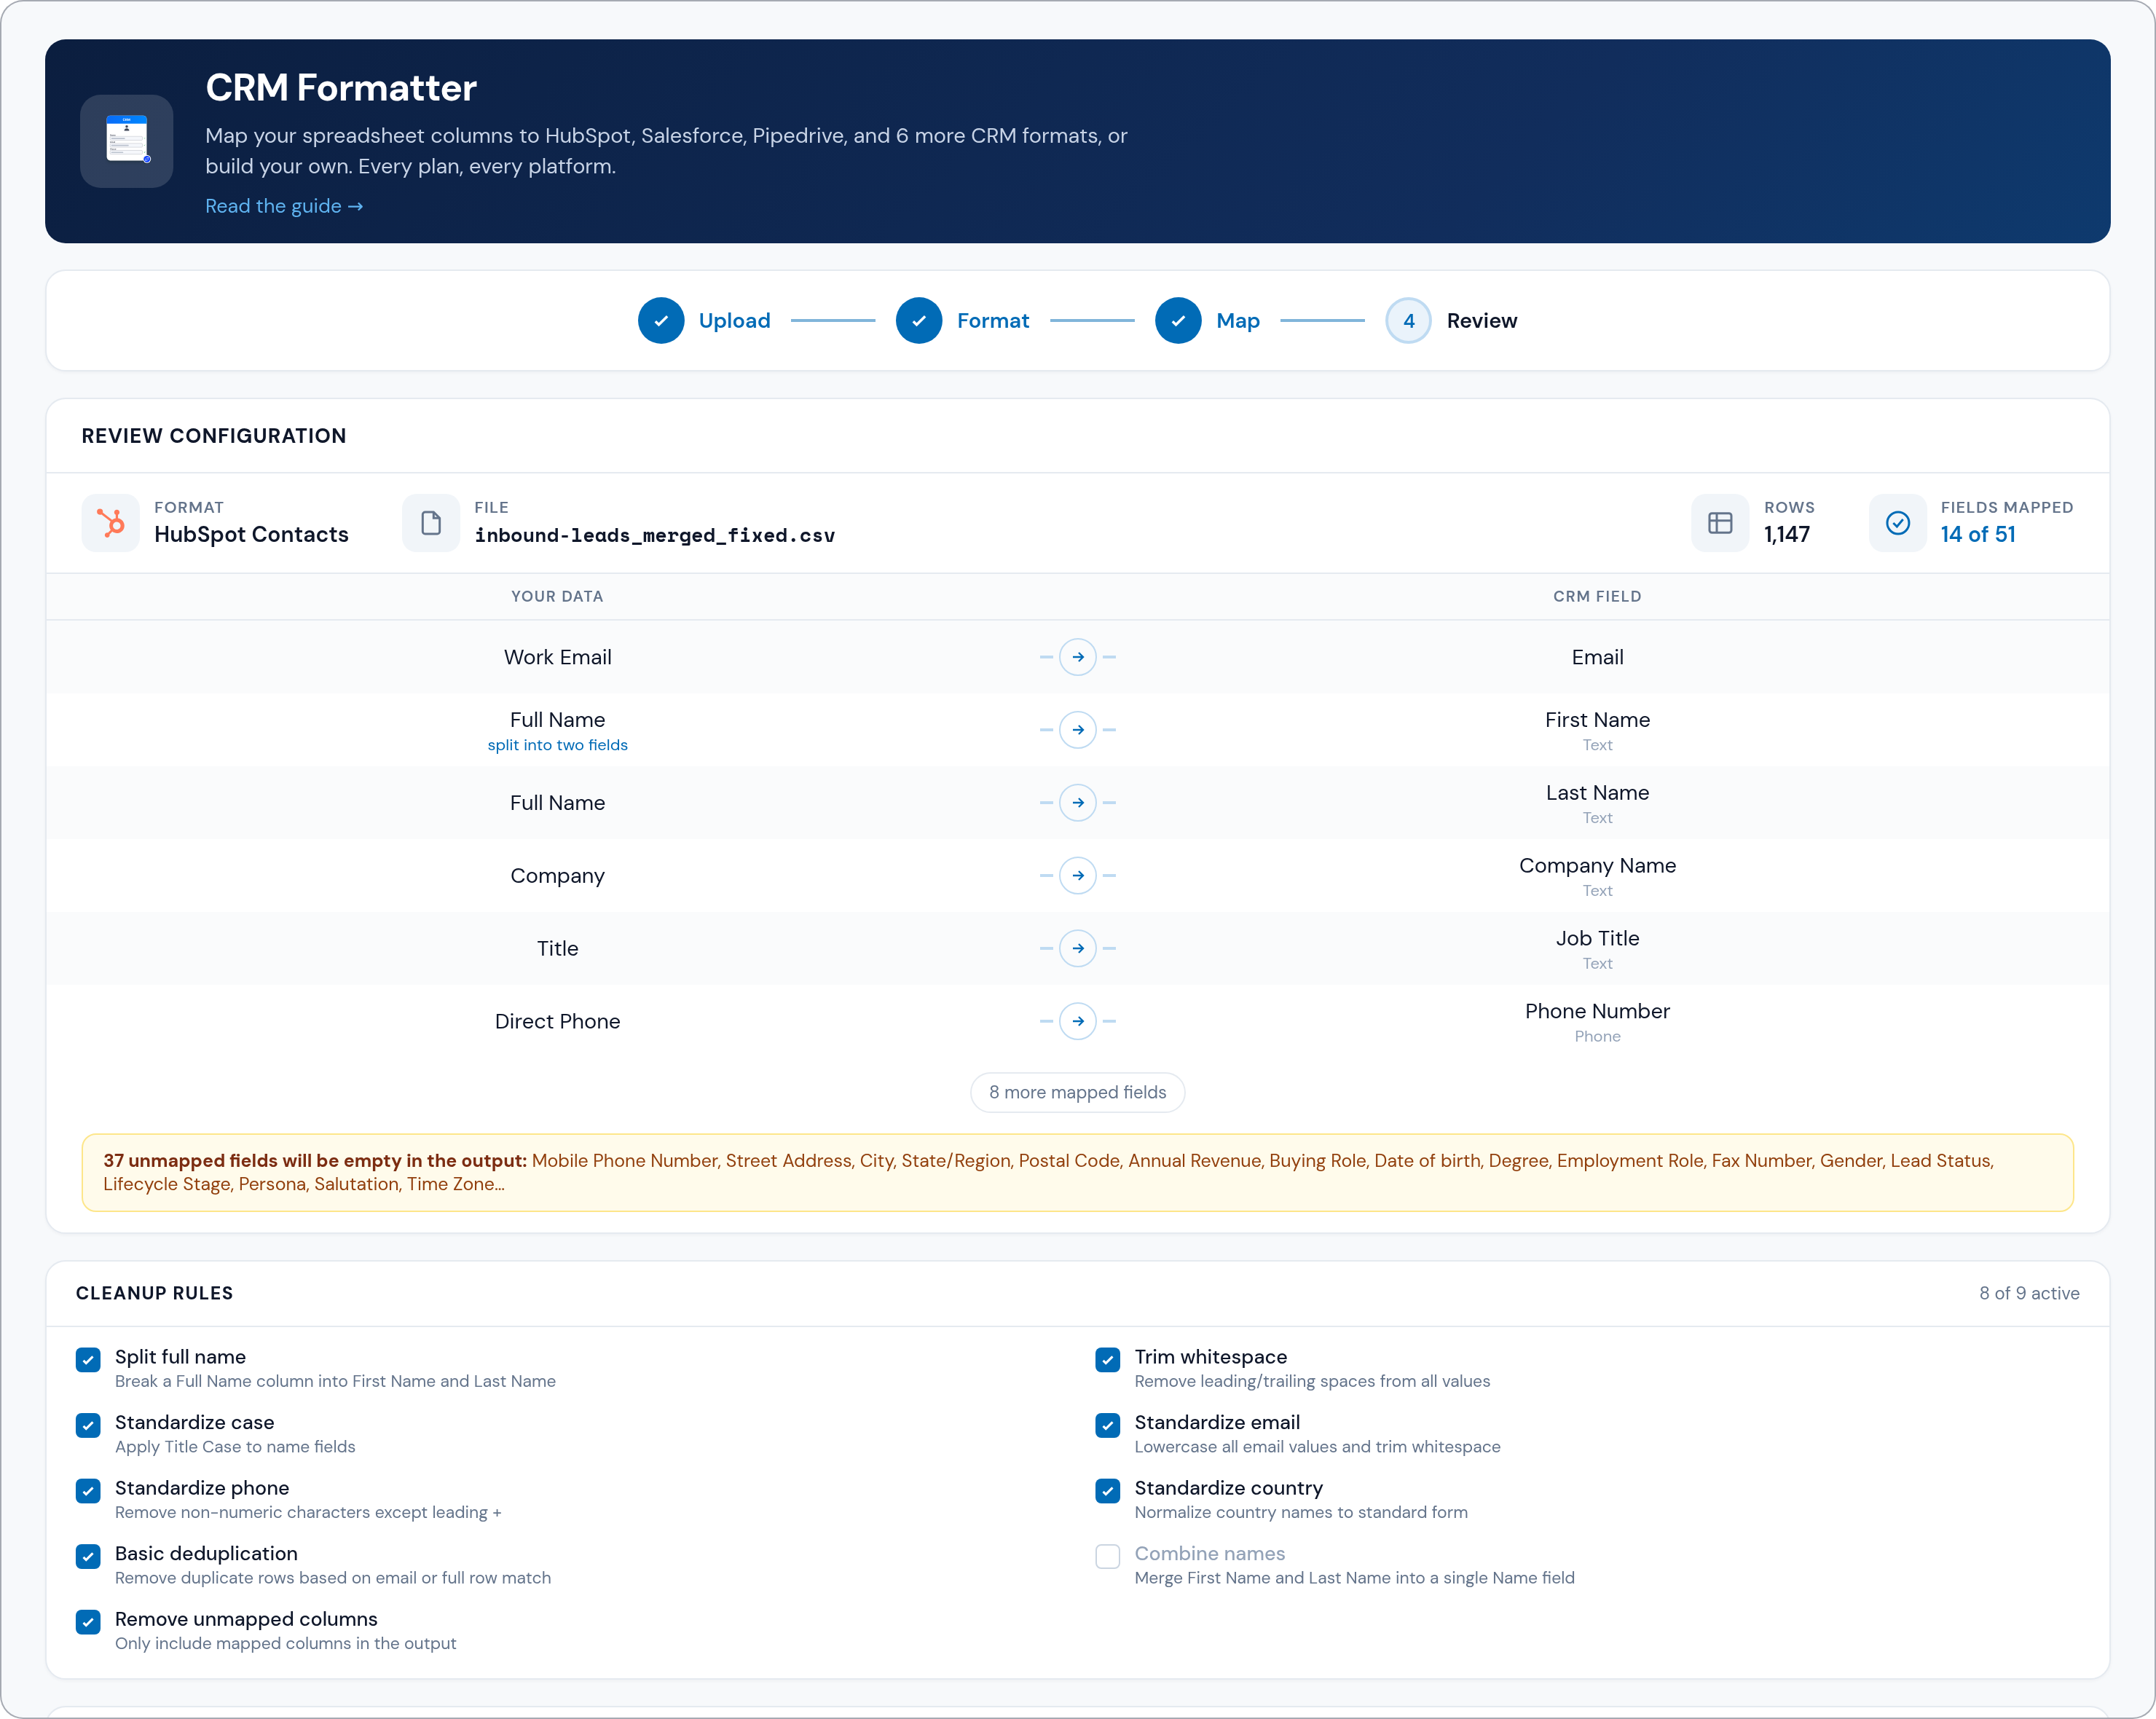Viewport: 2156px width, 1719px height.
Task: Click the CRM FIELD column header
Action: [x=1597, y=596]
